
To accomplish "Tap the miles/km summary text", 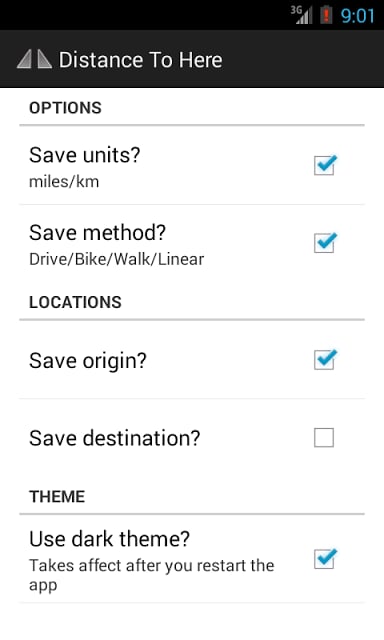I will (x=64, y=182).
